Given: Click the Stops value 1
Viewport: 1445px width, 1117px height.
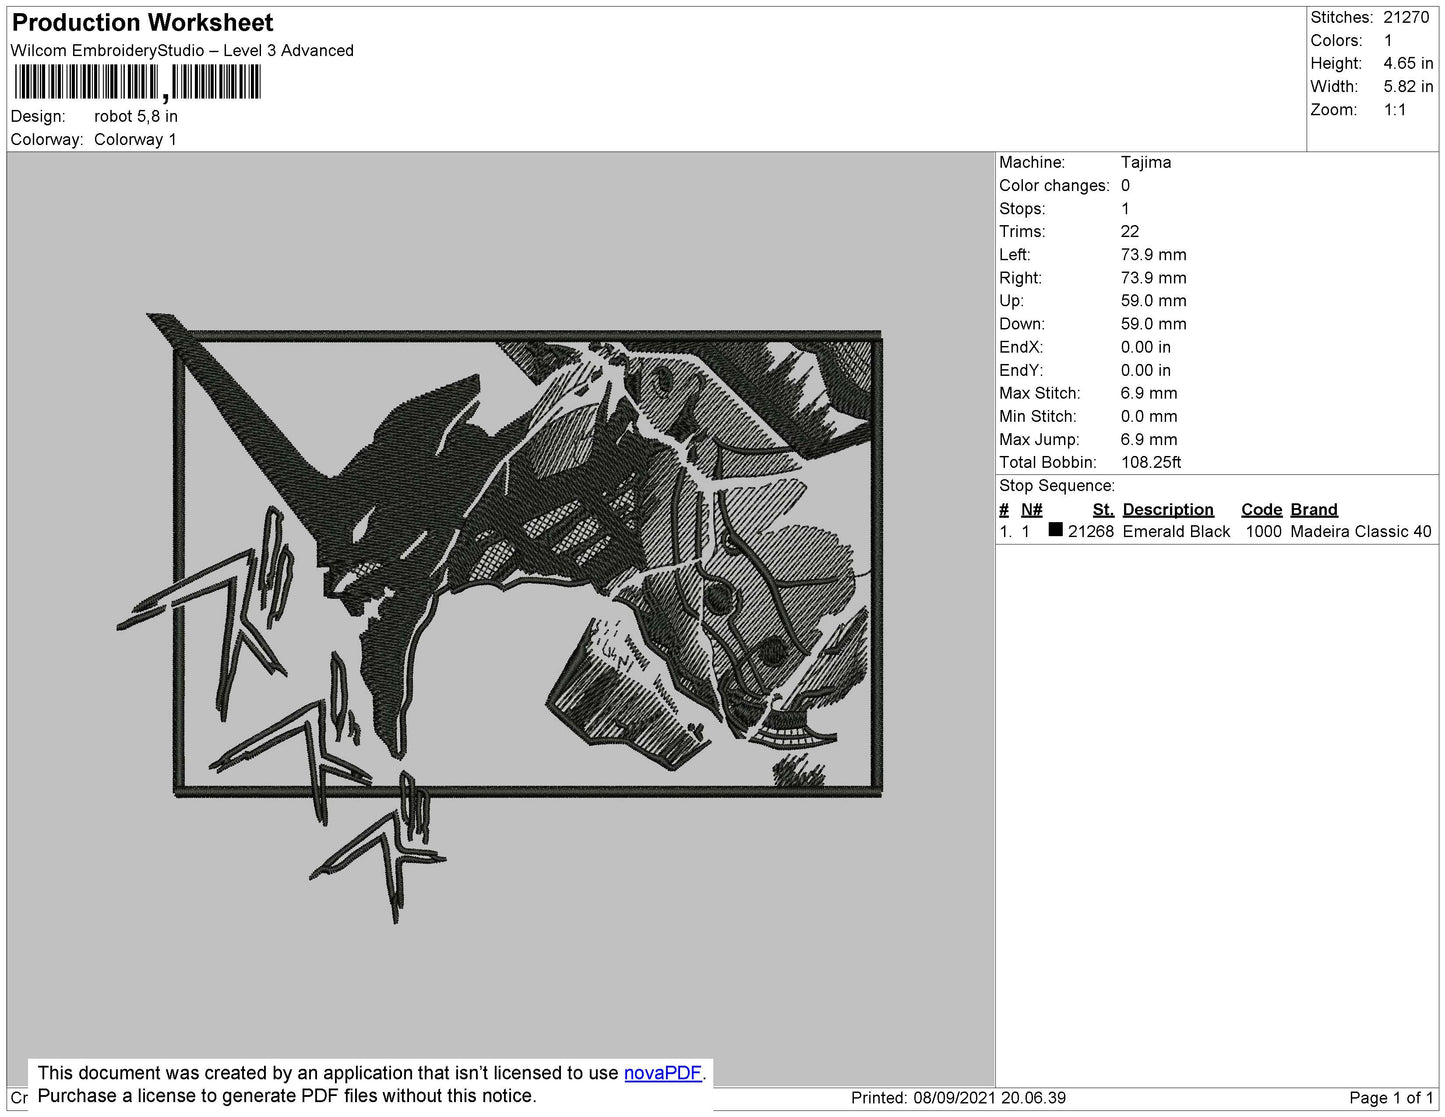Looking at the screenshot, I should pyautogui.click(x=1125, y=208).
